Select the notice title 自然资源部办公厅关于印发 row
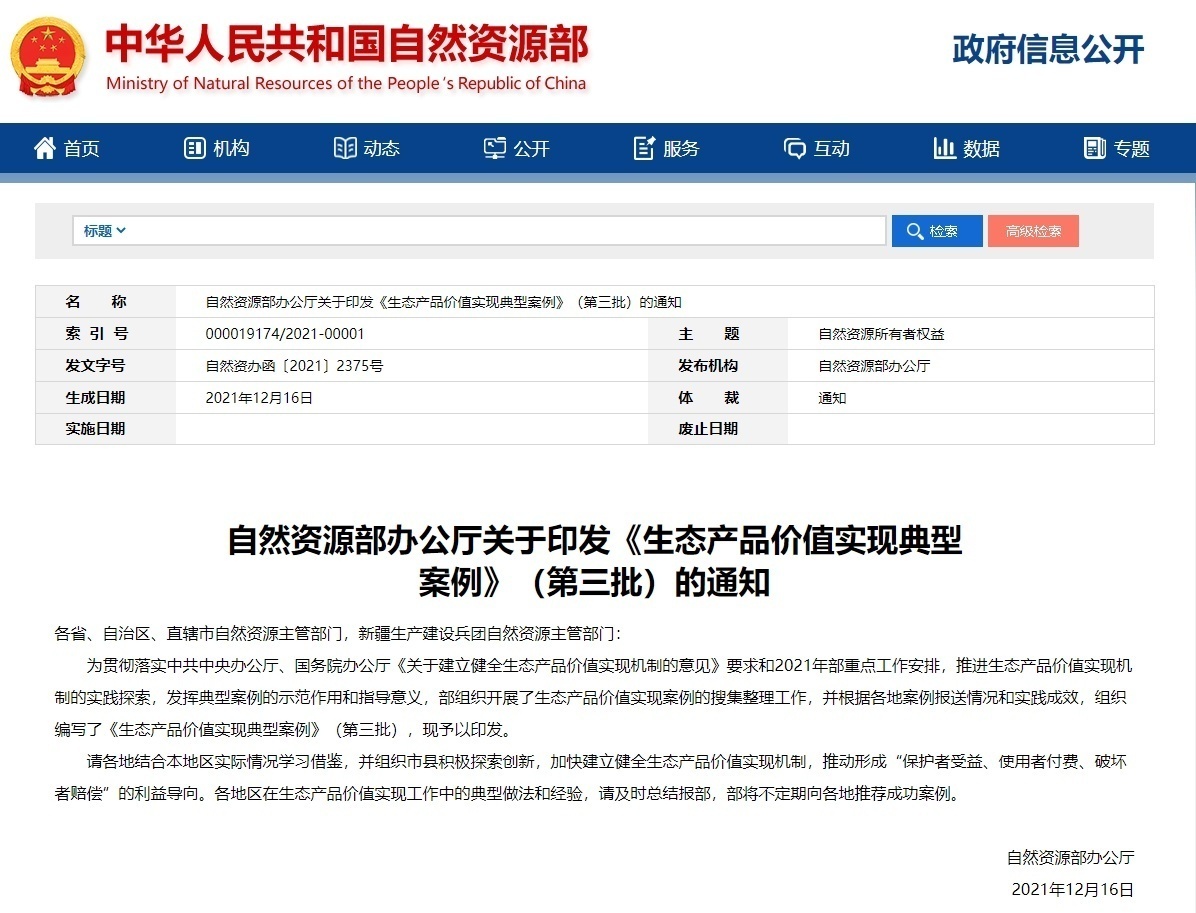1196x913 pixels. coord(441,301)
